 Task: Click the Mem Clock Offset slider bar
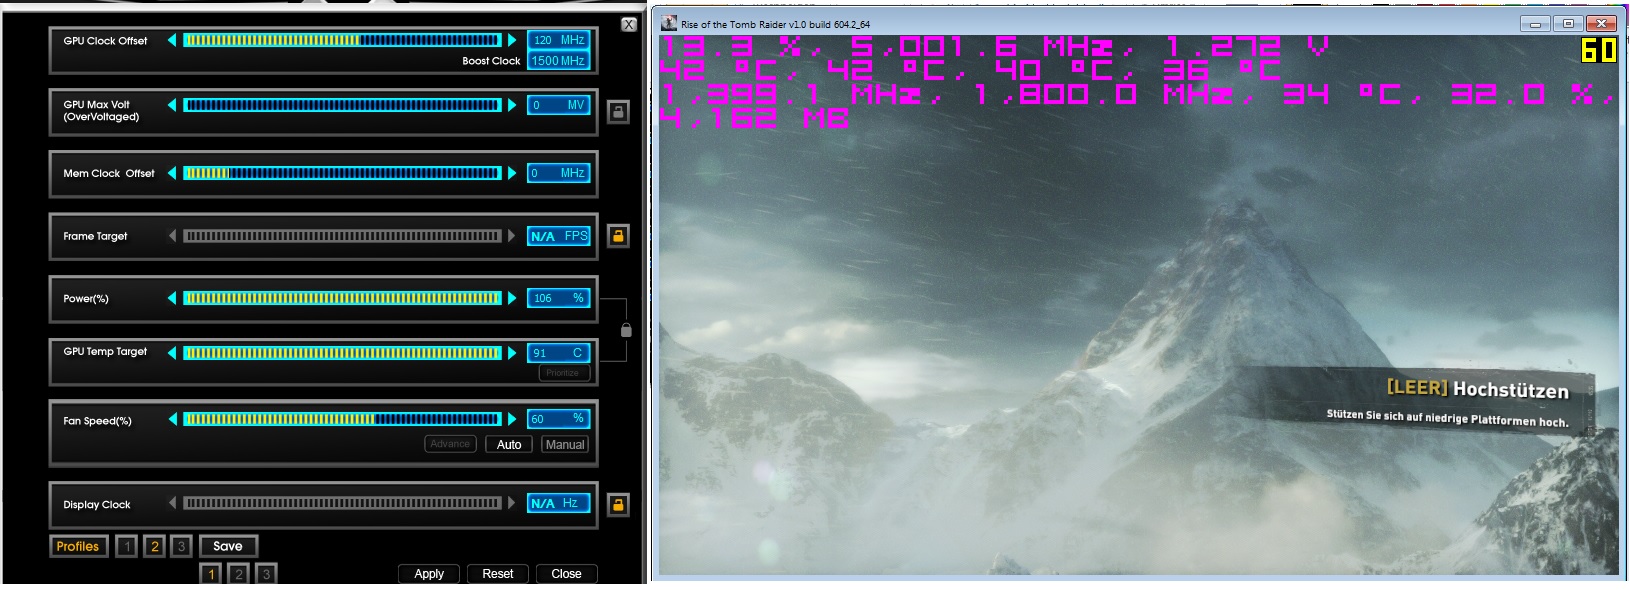click(x=342, y=173)
